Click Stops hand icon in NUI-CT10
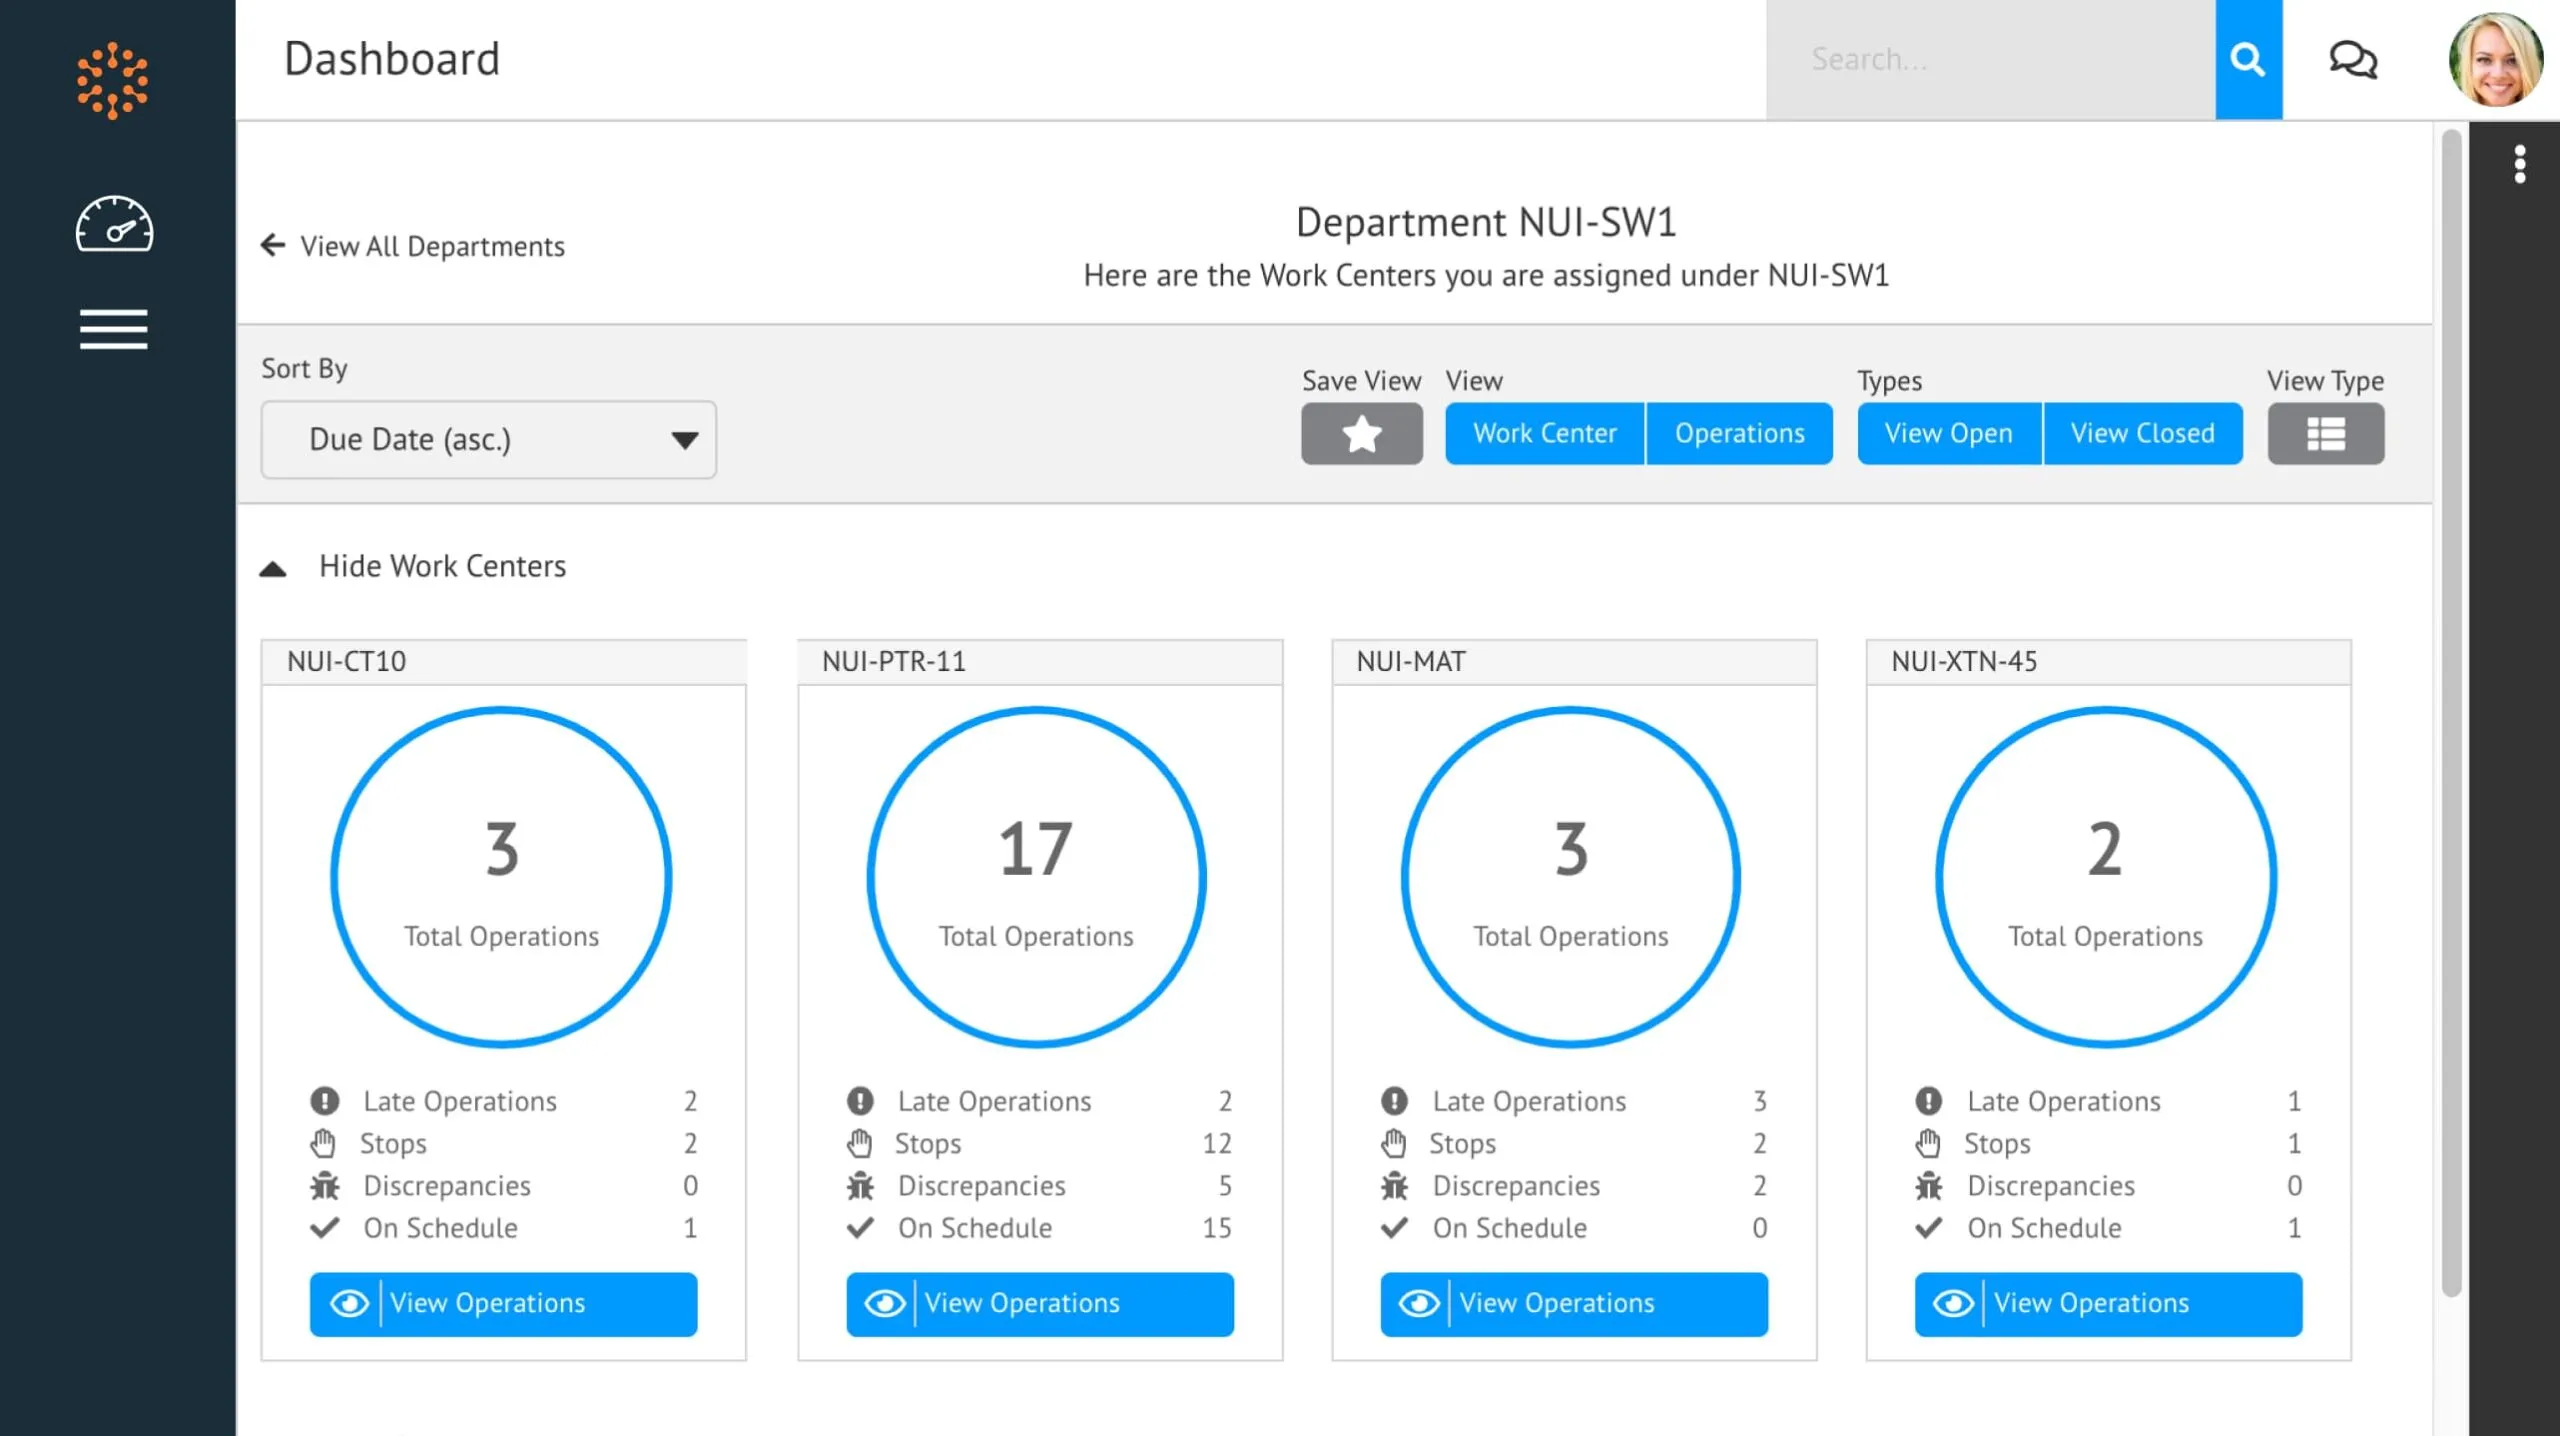Image resolution: width=2560 pixels, height=1436 pixels. tap(323, 1143)
